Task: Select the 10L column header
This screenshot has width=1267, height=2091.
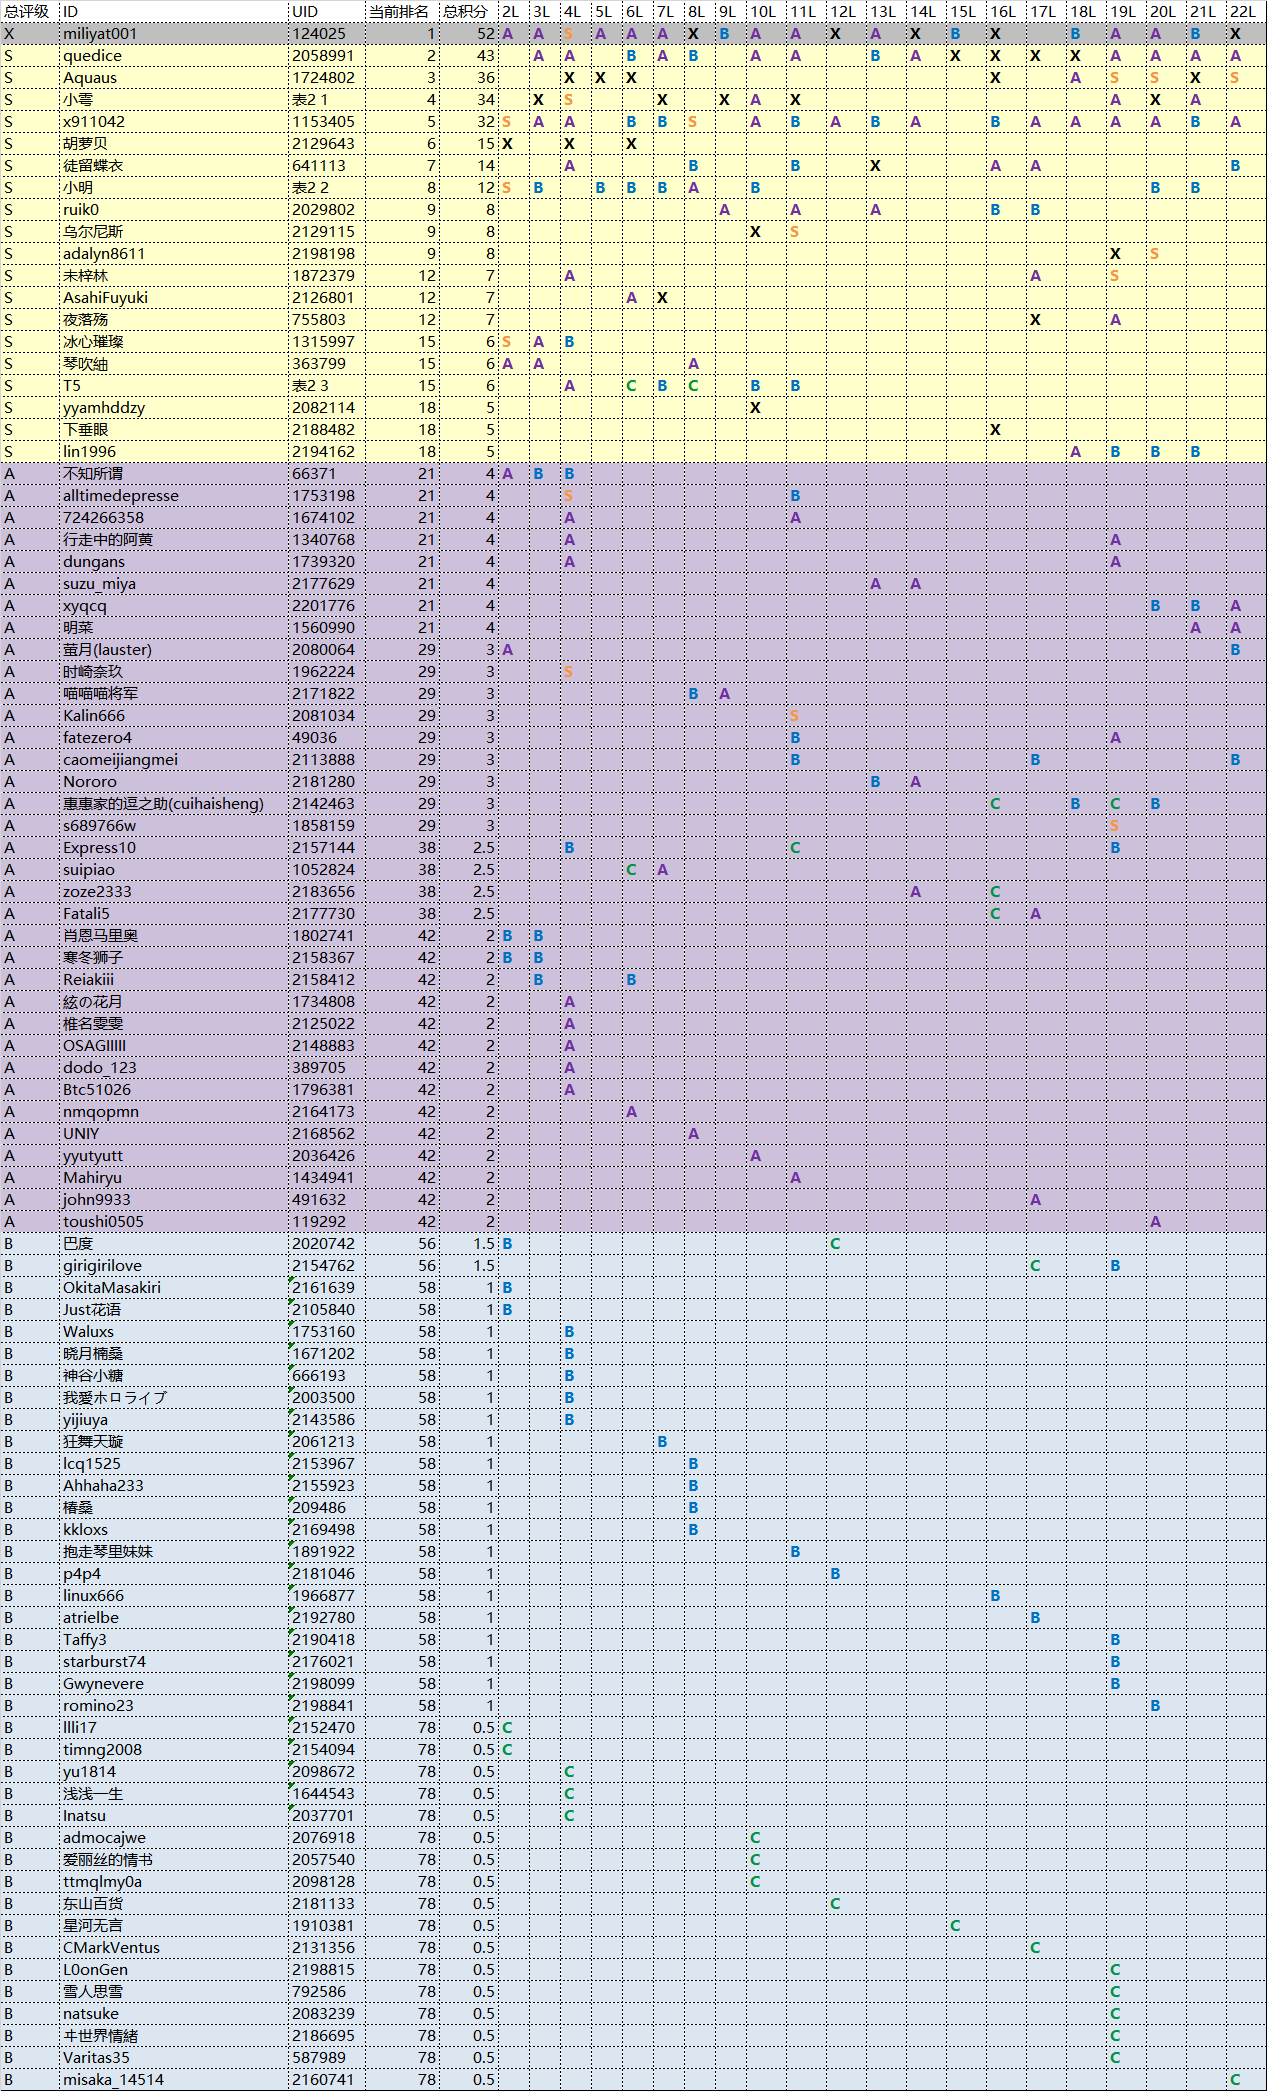Action: [763, 11]
